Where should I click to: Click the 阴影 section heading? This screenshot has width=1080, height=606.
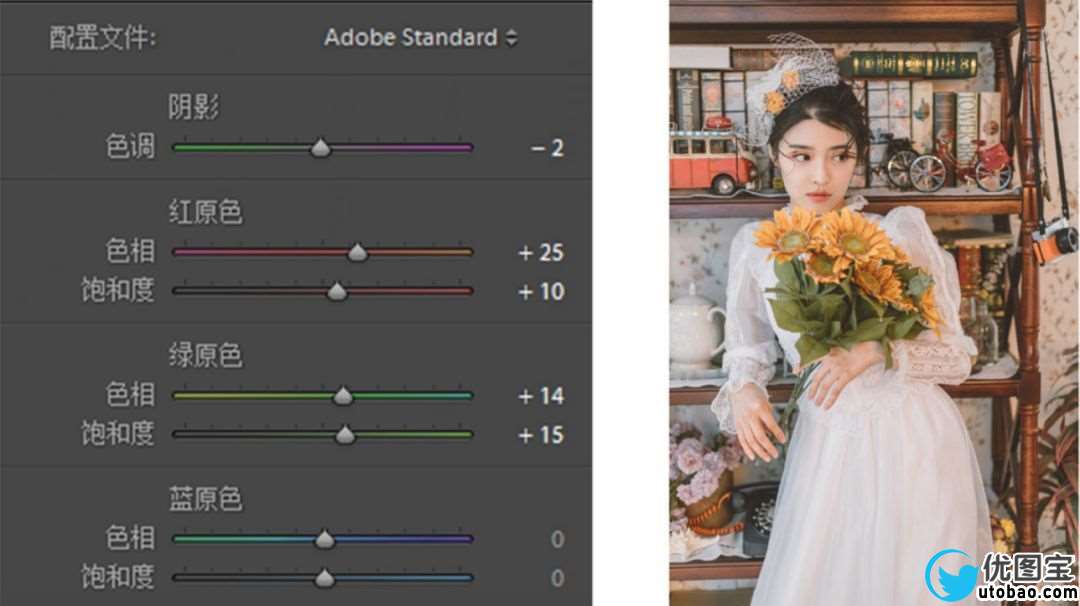[x=194, y=107]
